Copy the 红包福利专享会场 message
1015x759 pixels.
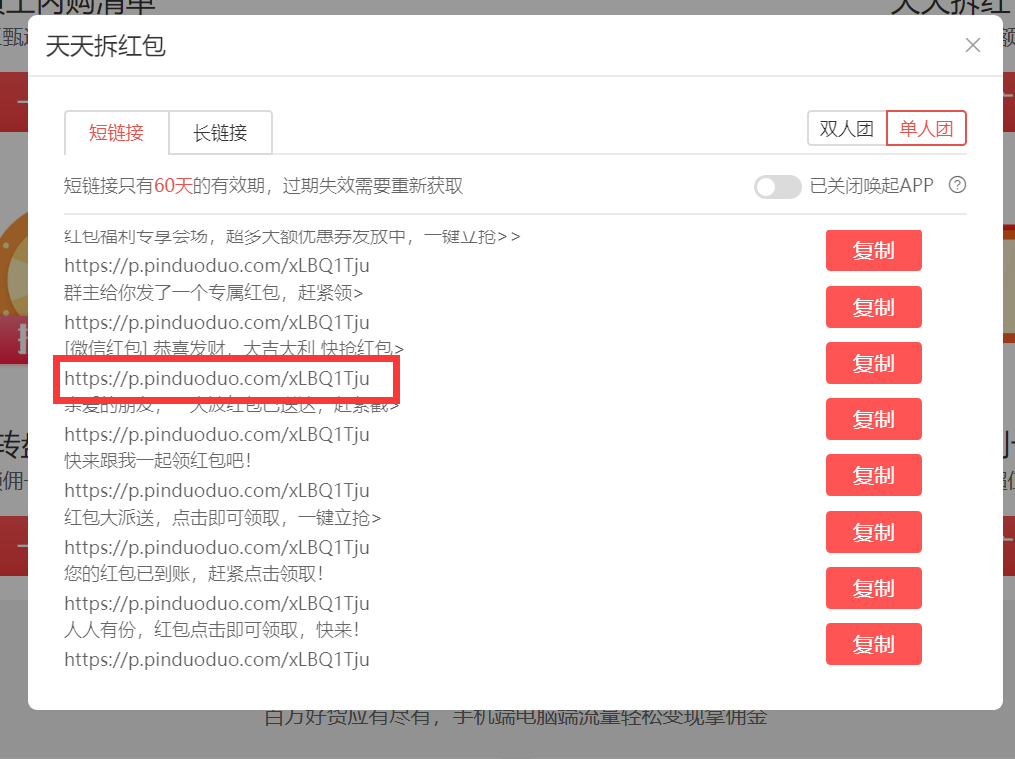873,250
